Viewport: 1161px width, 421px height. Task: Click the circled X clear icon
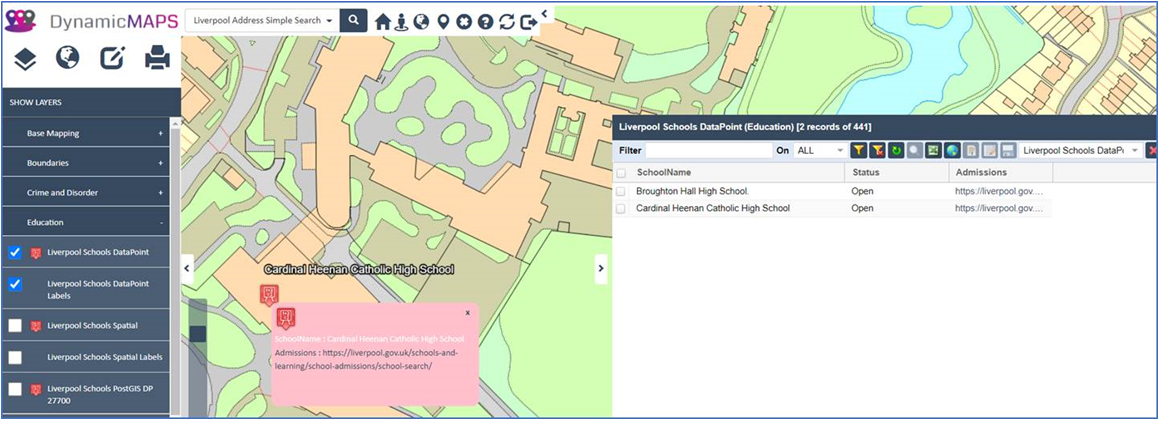coord(464,22)
